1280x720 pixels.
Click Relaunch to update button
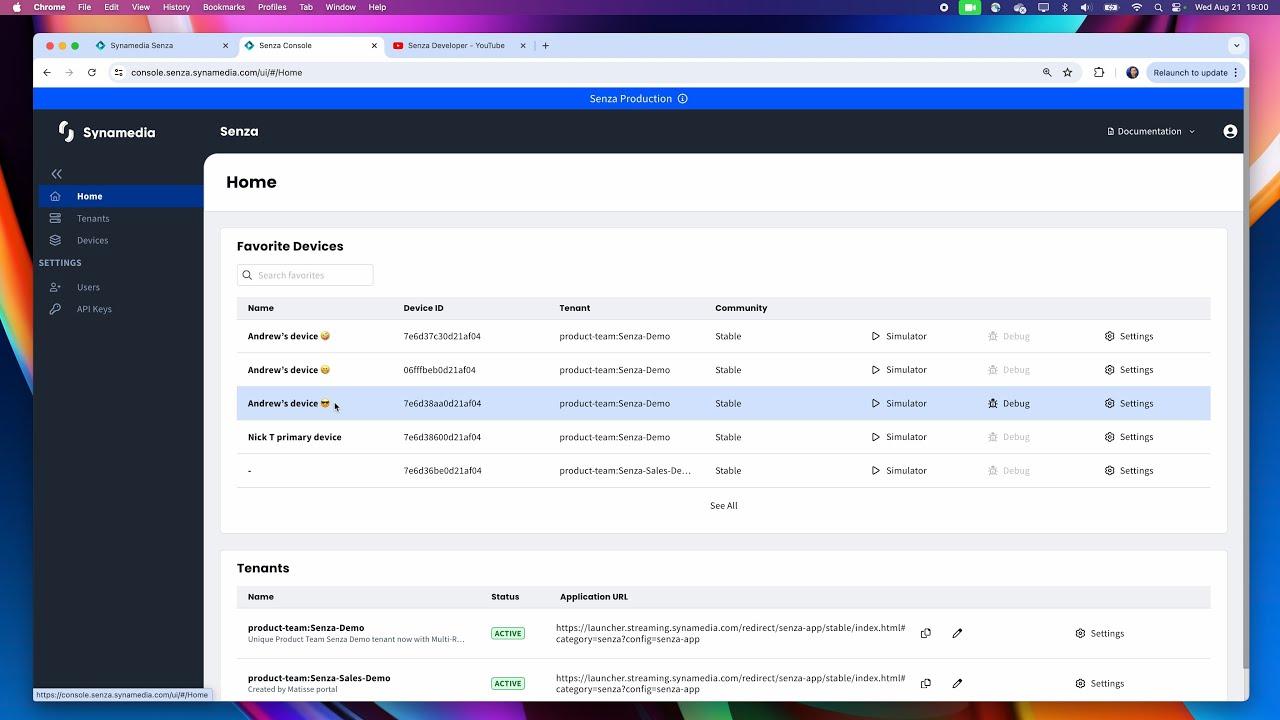[x=1195, y=72]
